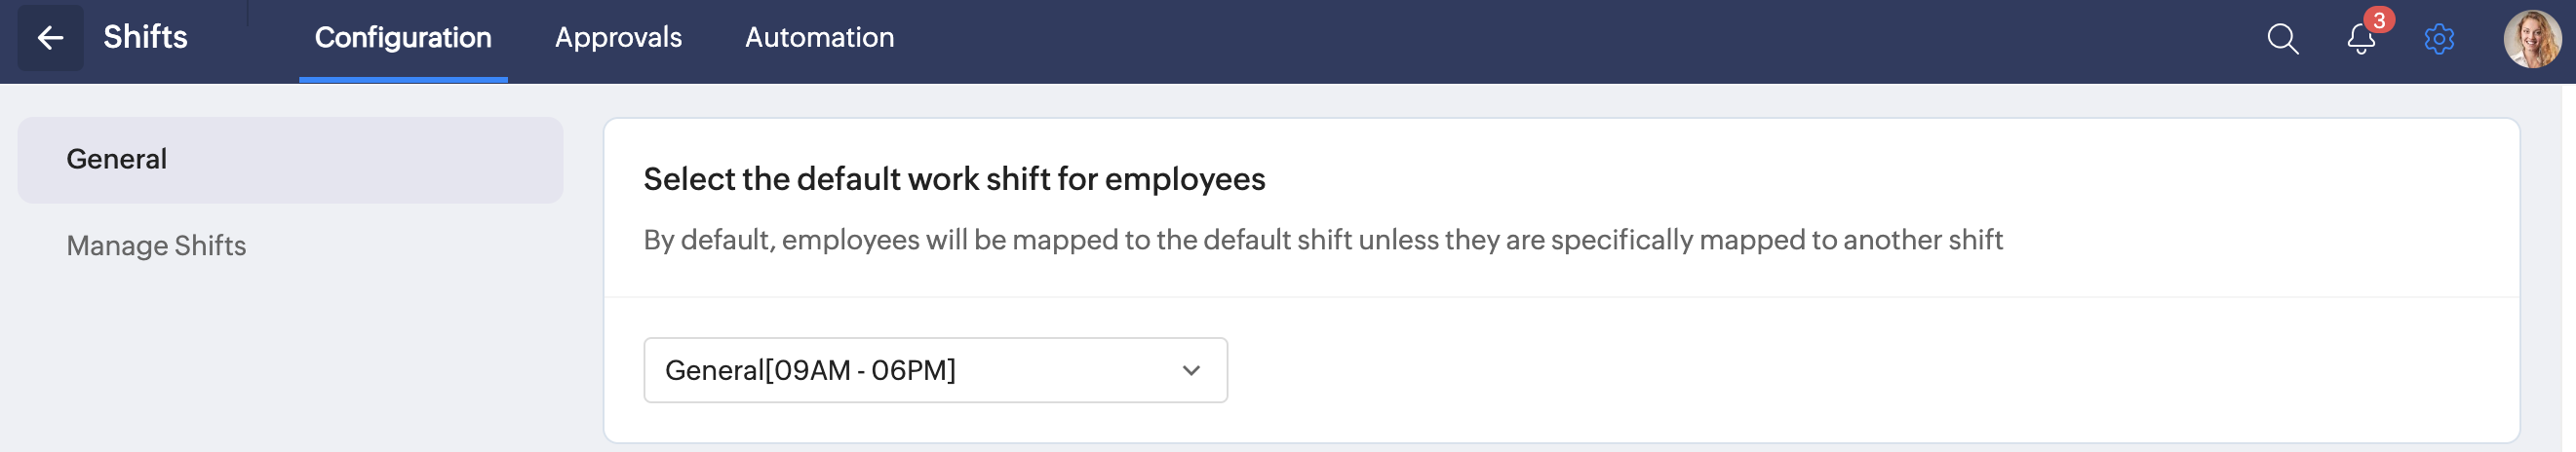Open the user profile avatar

tap(2531, 39)
